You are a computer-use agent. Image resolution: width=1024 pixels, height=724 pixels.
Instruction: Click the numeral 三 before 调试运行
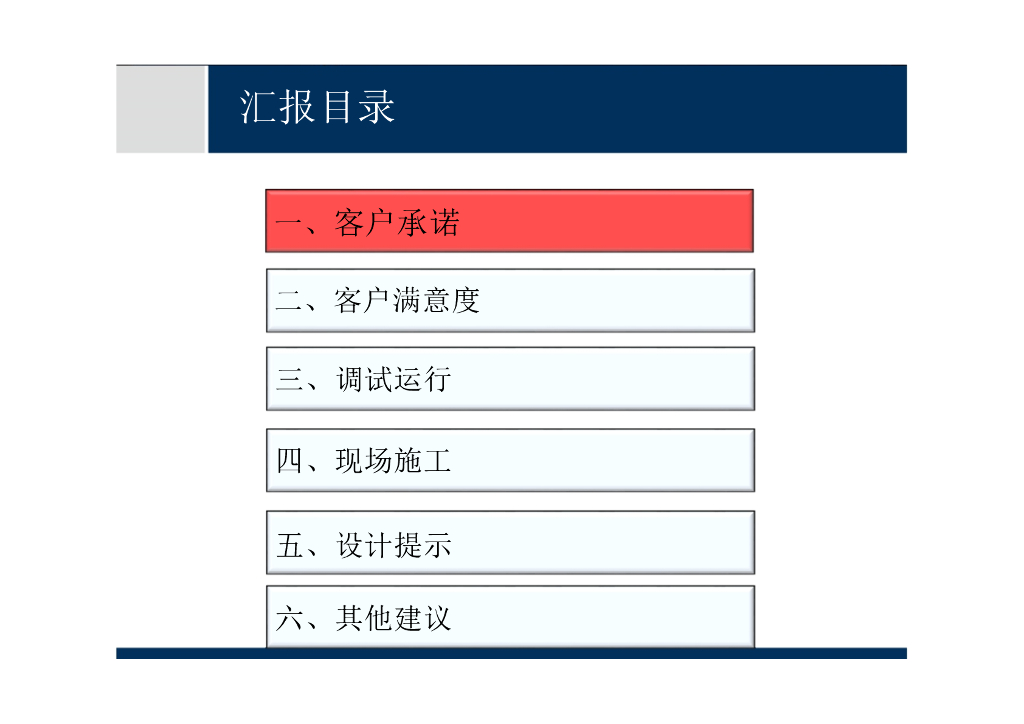click(x=289, y=380)
